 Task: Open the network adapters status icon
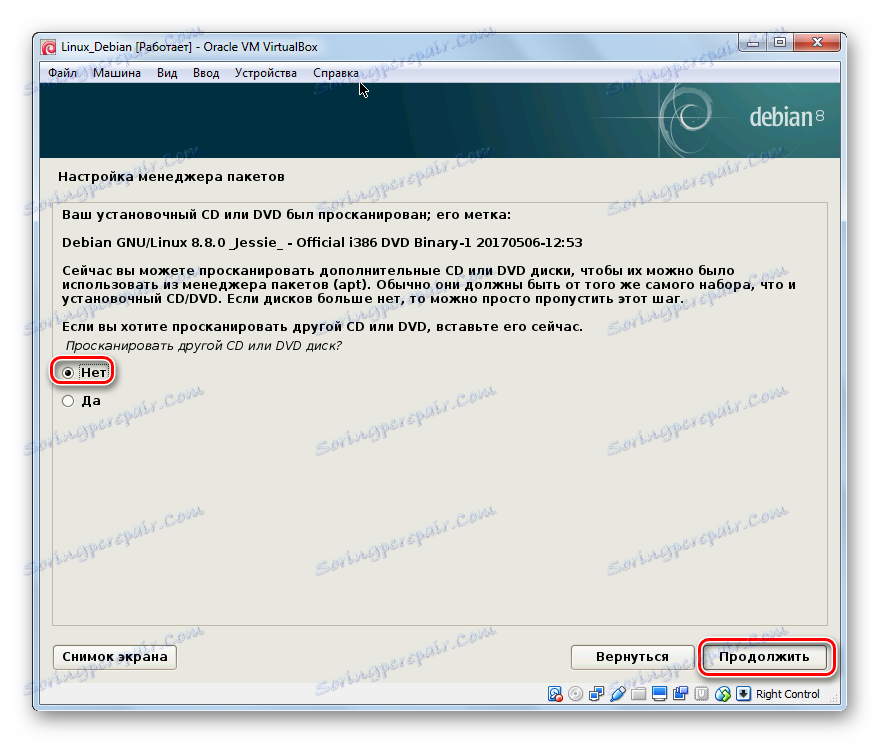click(x=597, y=694)
